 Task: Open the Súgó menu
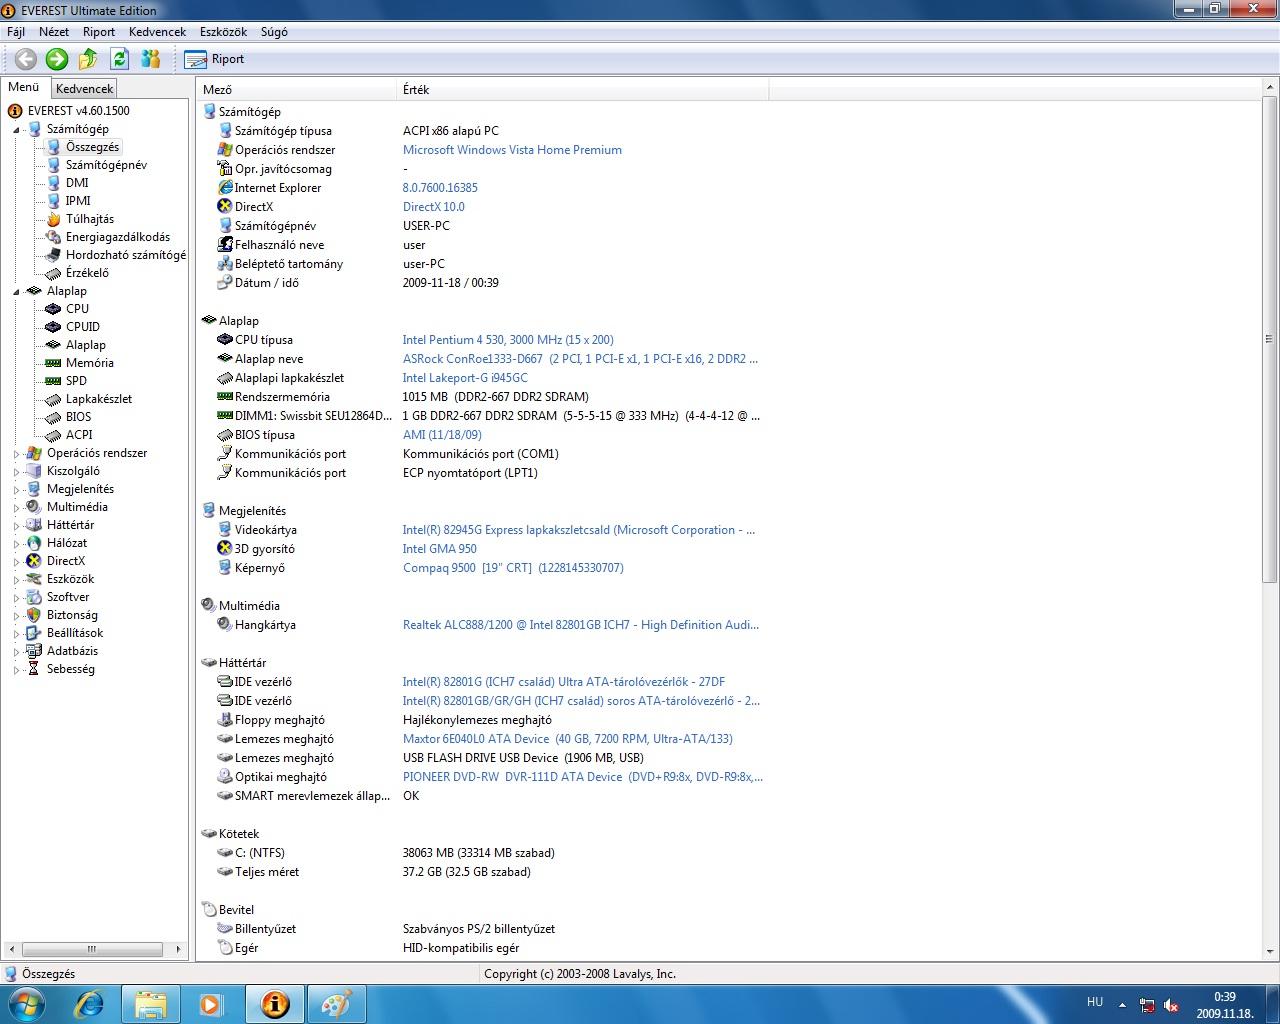tap(274, 32)
